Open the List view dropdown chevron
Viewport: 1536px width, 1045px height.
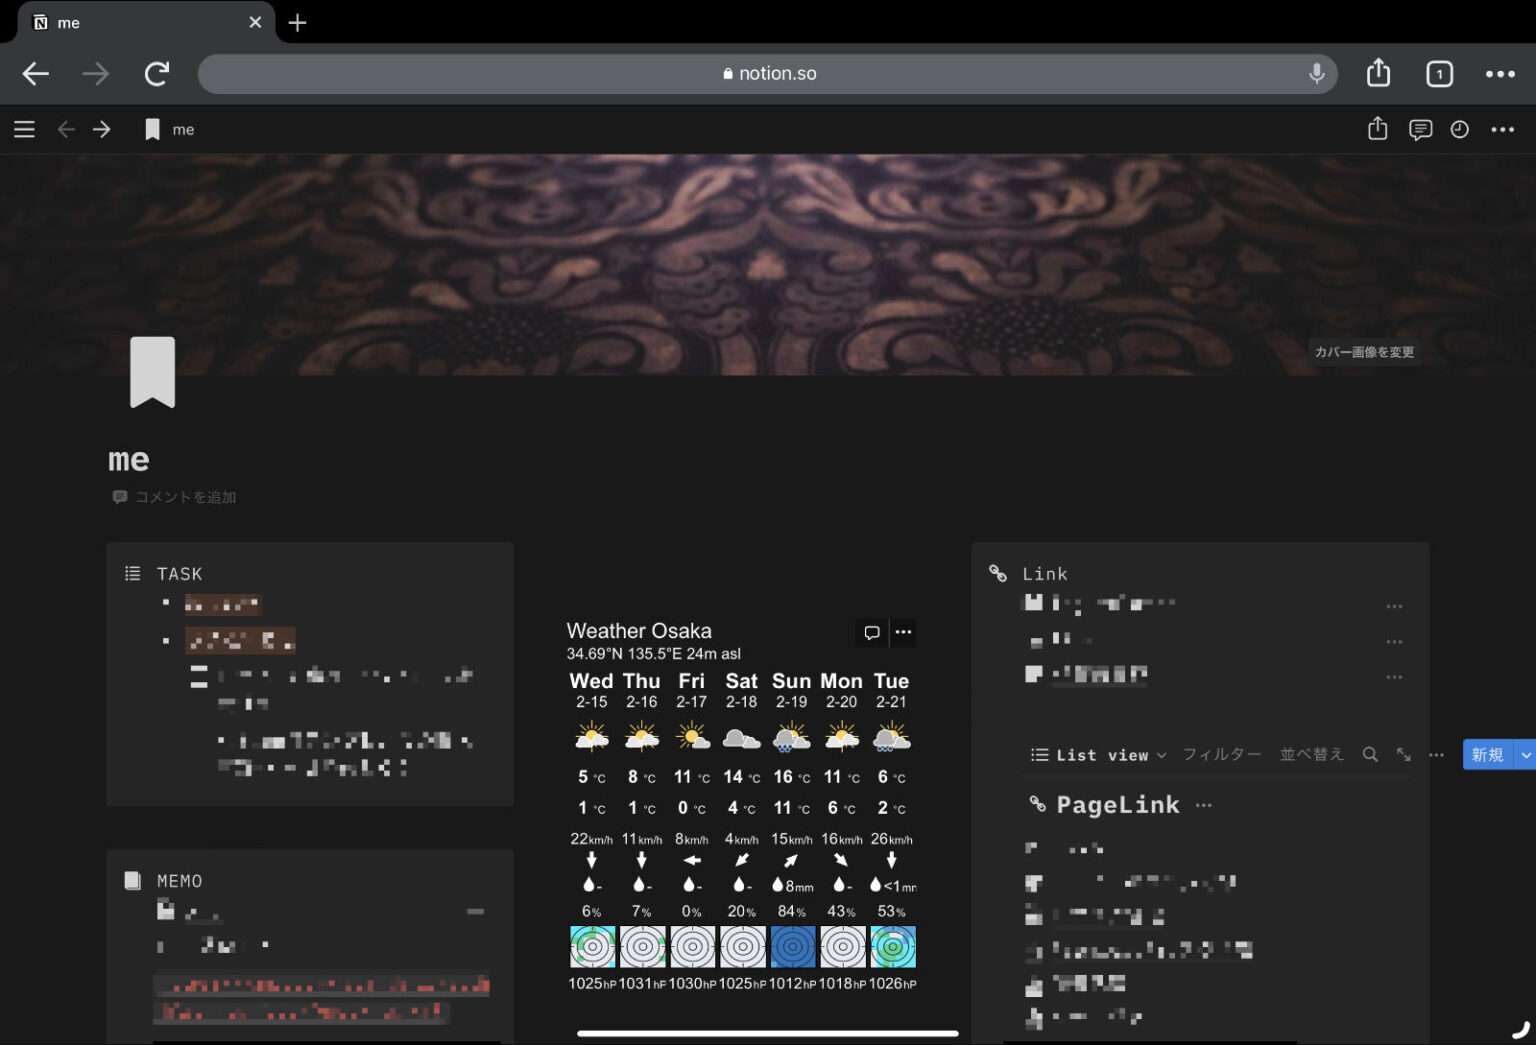click(x=1160, y=755)
